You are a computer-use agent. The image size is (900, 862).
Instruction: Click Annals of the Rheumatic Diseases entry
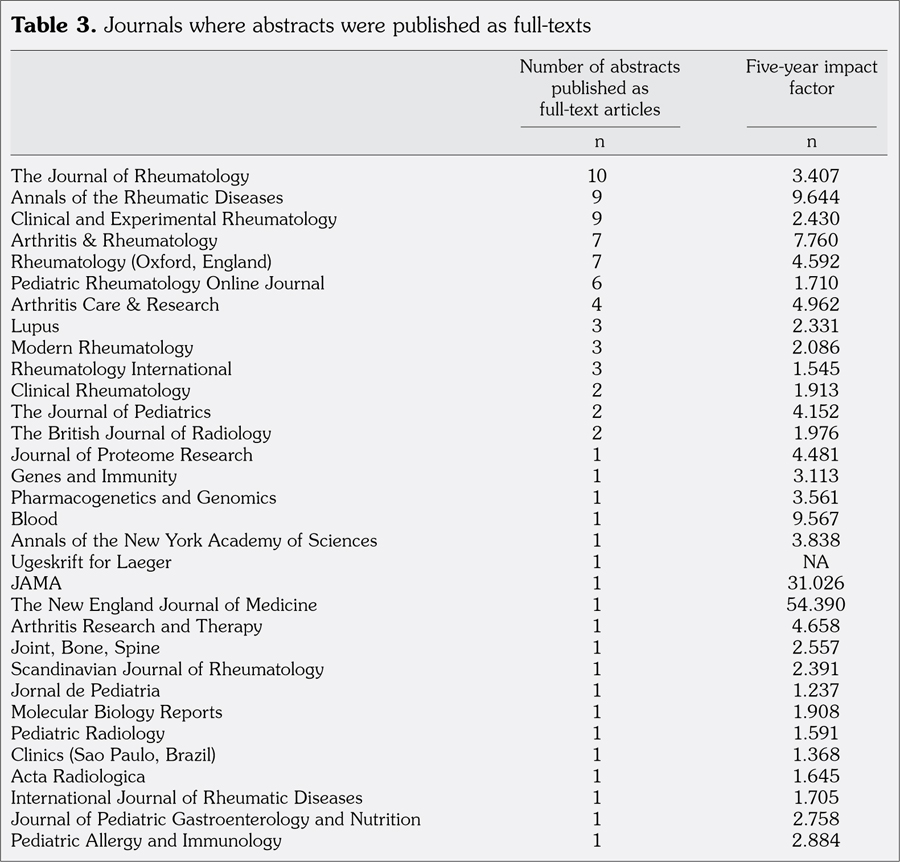point(147,198)
